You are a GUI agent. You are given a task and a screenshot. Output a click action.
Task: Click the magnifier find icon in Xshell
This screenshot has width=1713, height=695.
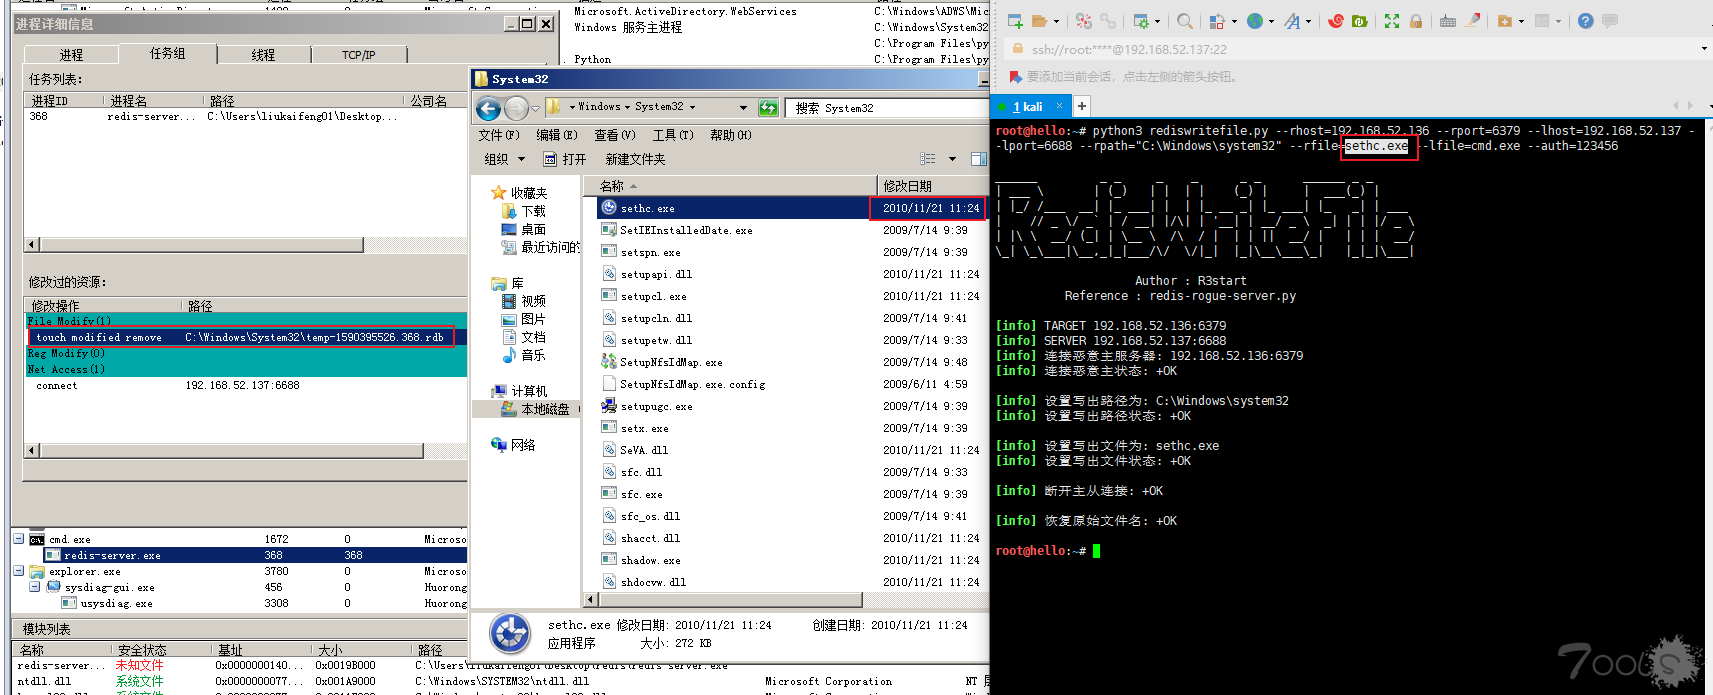point(1185,21)
